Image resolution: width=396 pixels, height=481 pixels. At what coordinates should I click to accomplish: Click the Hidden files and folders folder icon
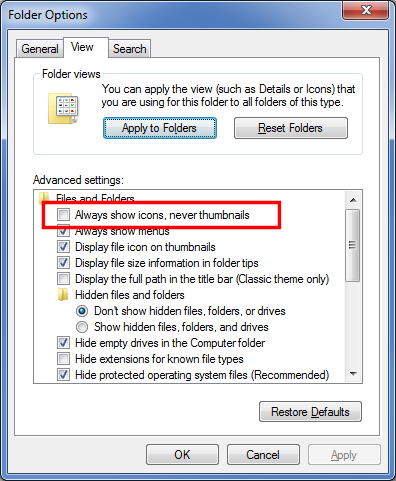63,295
